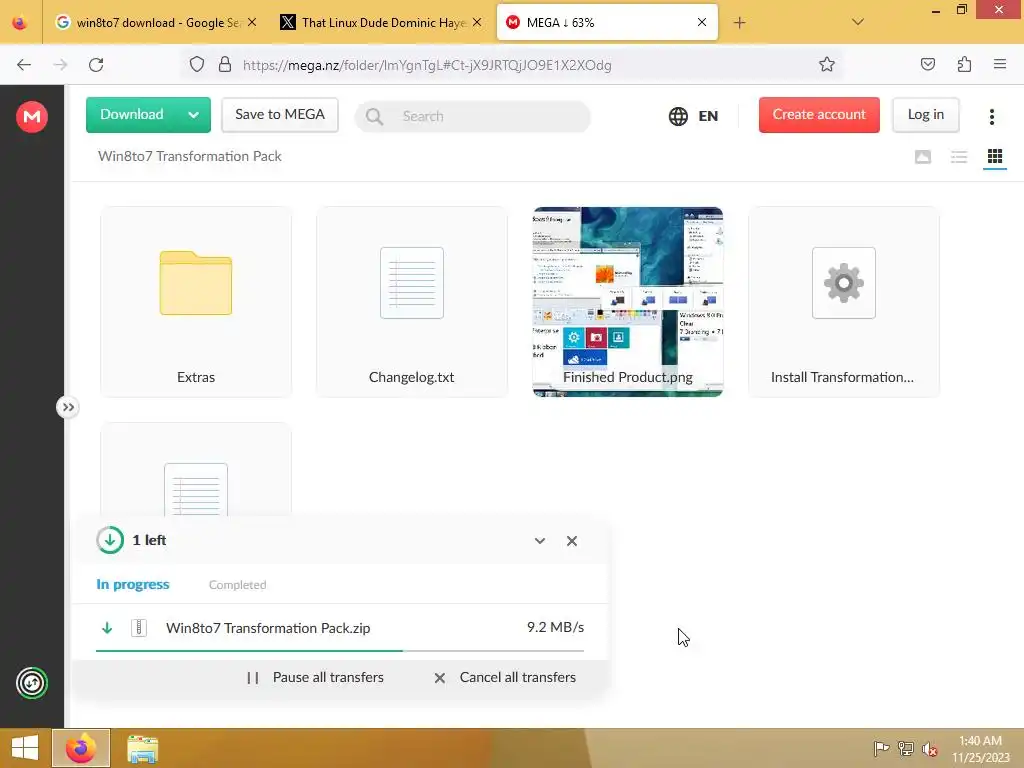
Task: Select the Changelog.txt file
Action: 411,302
